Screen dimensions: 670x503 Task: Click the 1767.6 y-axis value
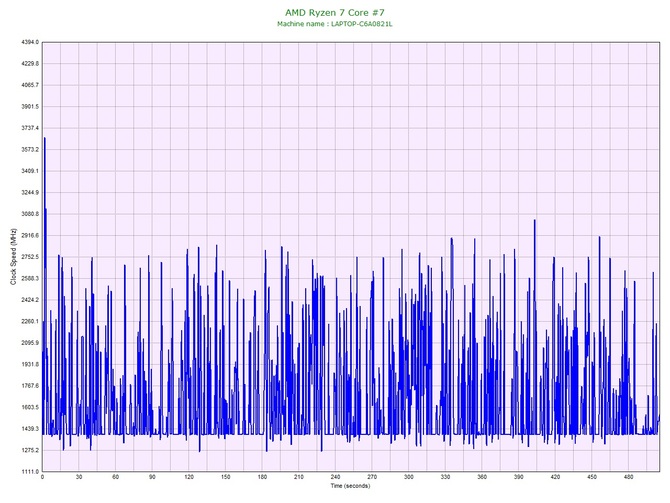(x=30, y=386)
